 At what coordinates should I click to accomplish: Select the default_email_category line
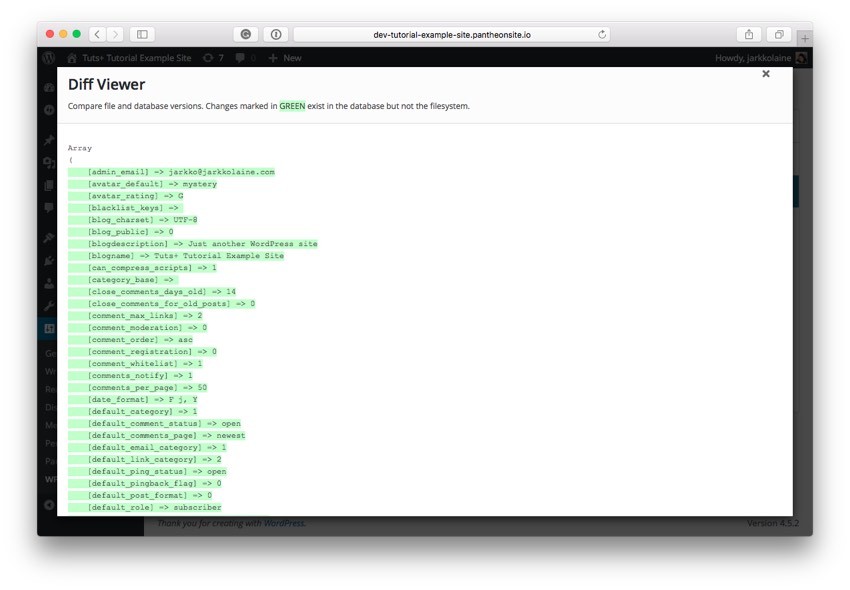pyautogui.click(x=147, y=446)
